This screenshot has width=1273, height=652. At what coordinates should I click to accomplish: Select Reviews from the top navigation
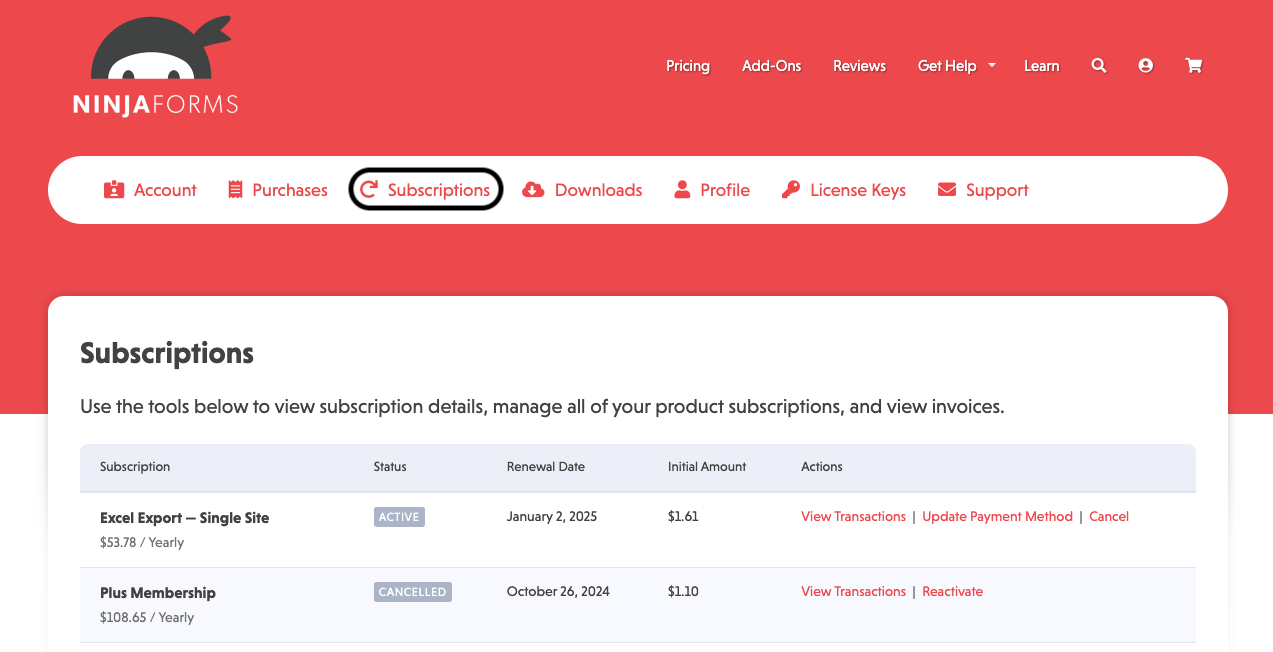click(858, 66)
